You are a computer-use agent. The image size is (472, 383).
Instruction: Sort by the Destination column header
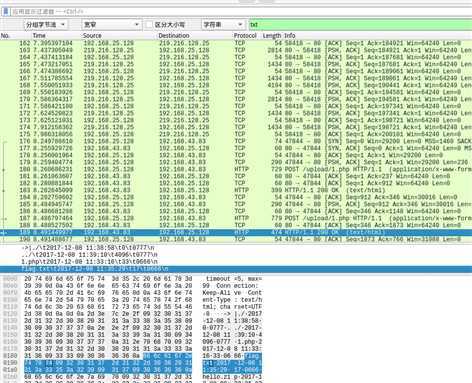(x=174, y=35)
